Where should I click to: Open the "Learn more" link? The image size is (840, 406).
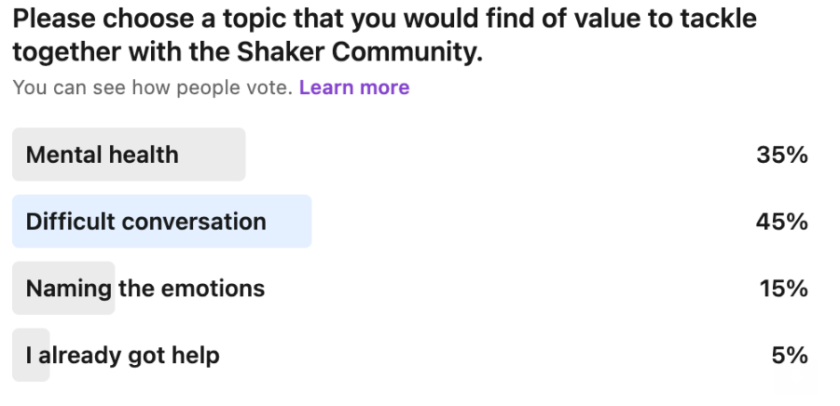[x=354, y=88]
